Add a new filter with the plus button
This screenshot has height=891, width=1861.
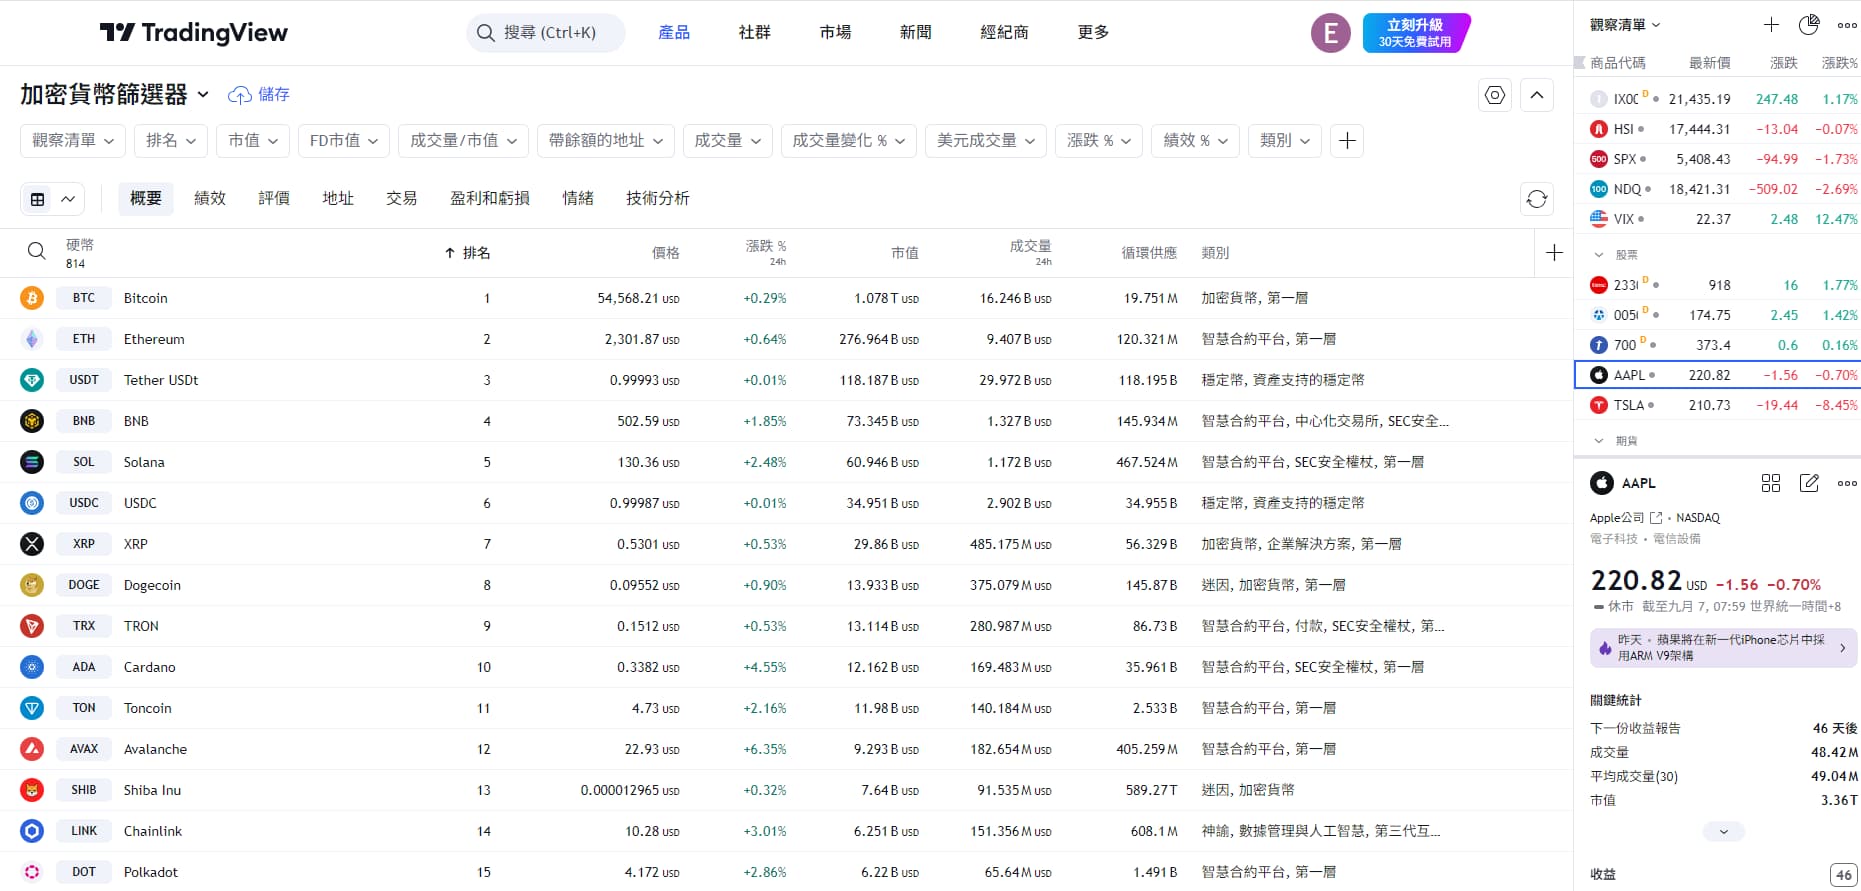(x=1347, y=141)
